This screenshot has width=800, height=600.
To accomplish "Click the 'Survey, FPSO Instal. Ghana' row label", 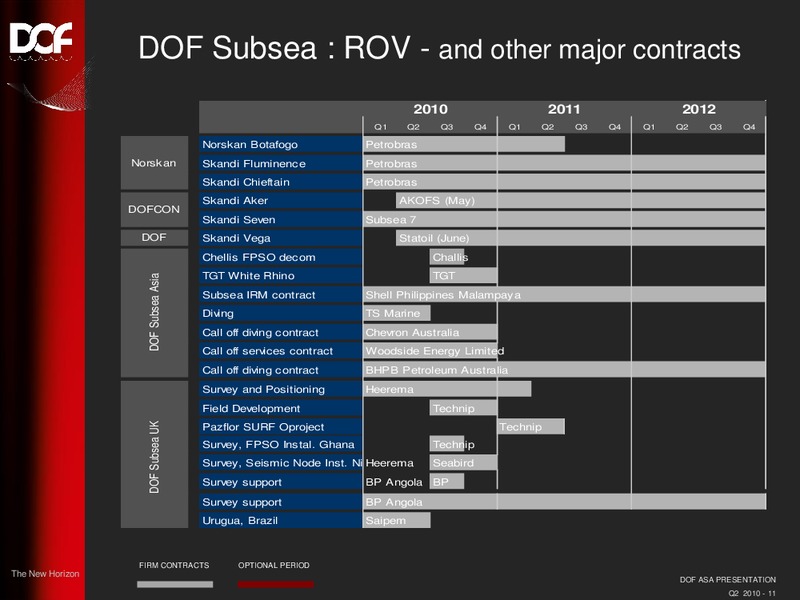I will (280, 444).
